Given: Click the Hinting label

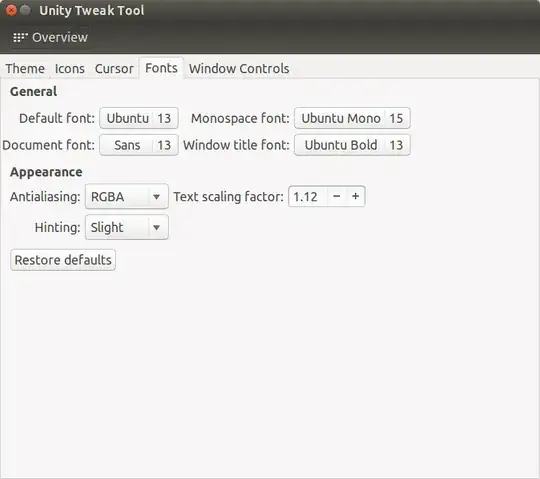Looking at the screenshot, I should 58,227.
